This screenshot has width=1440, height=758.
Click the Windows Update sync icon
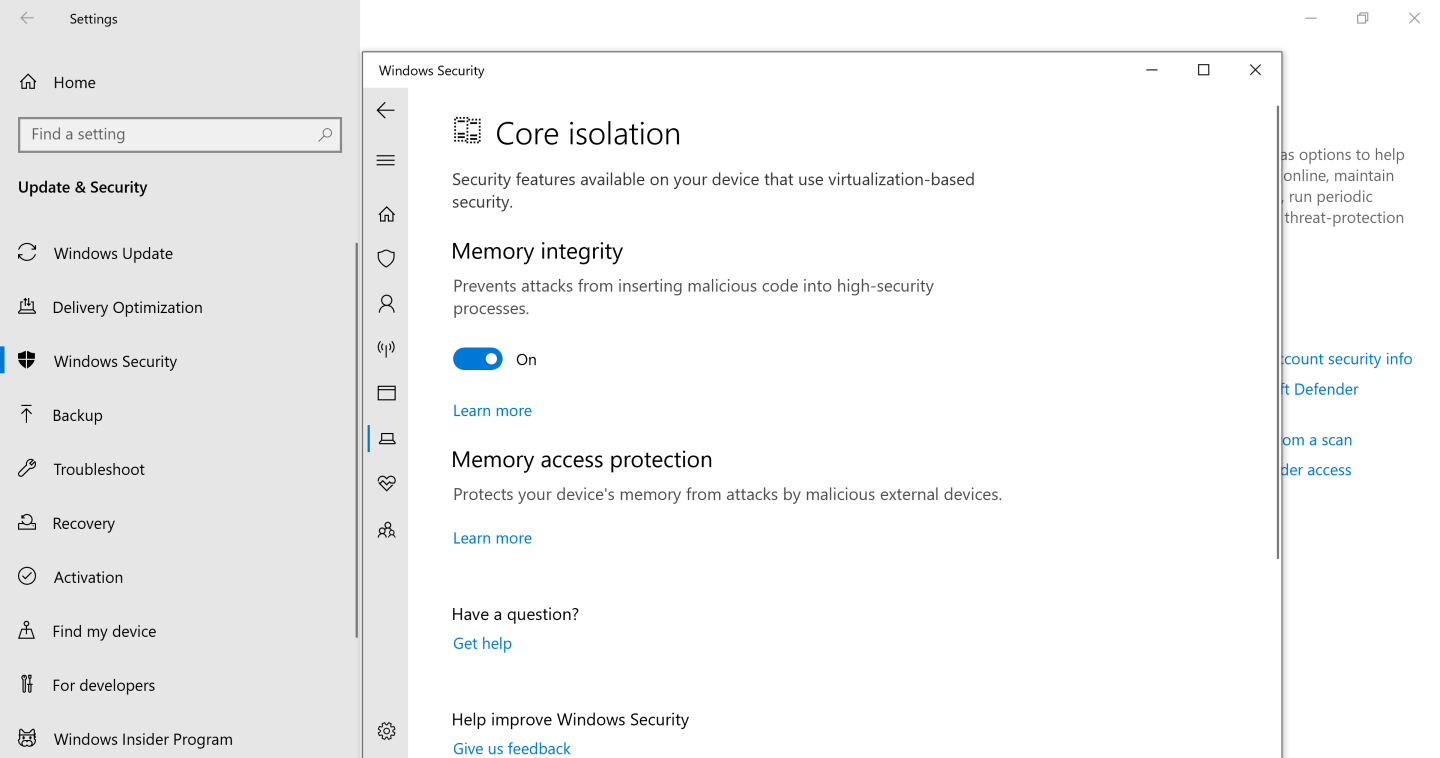(28, 253)
